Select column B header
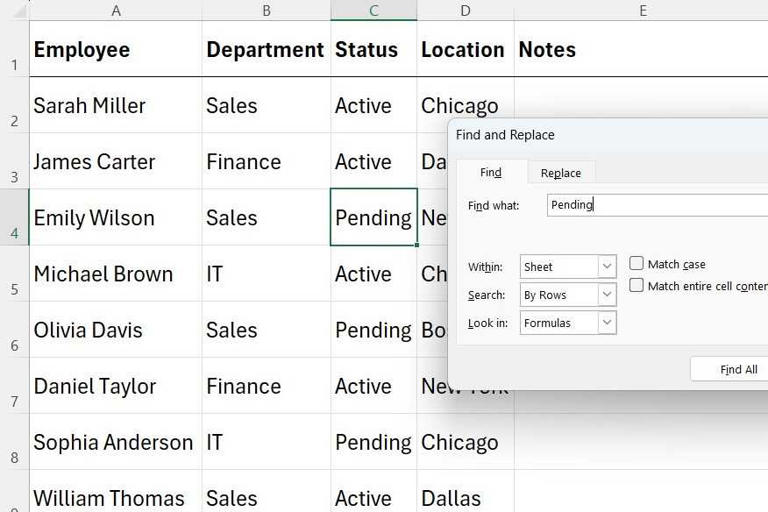The width and height of the screenshot is (768, 512). pos(266,10)
